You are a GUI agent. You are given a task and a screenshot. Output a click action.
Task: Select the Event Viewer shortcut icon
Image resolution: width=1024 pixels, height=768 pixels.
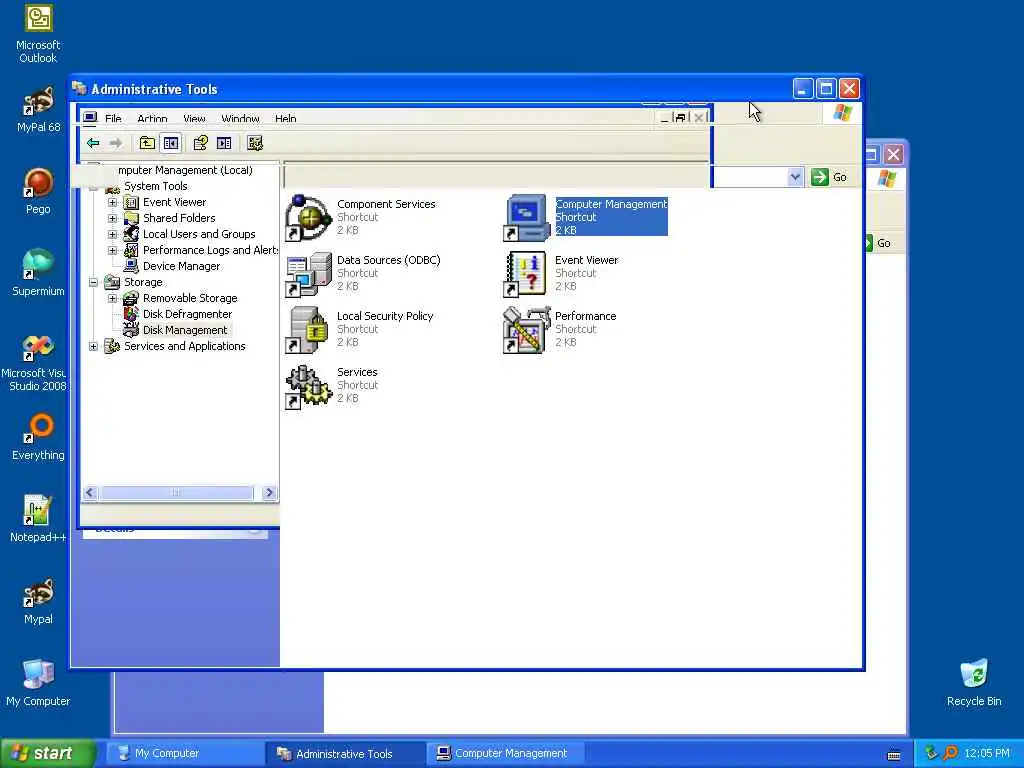click(526, 274)
